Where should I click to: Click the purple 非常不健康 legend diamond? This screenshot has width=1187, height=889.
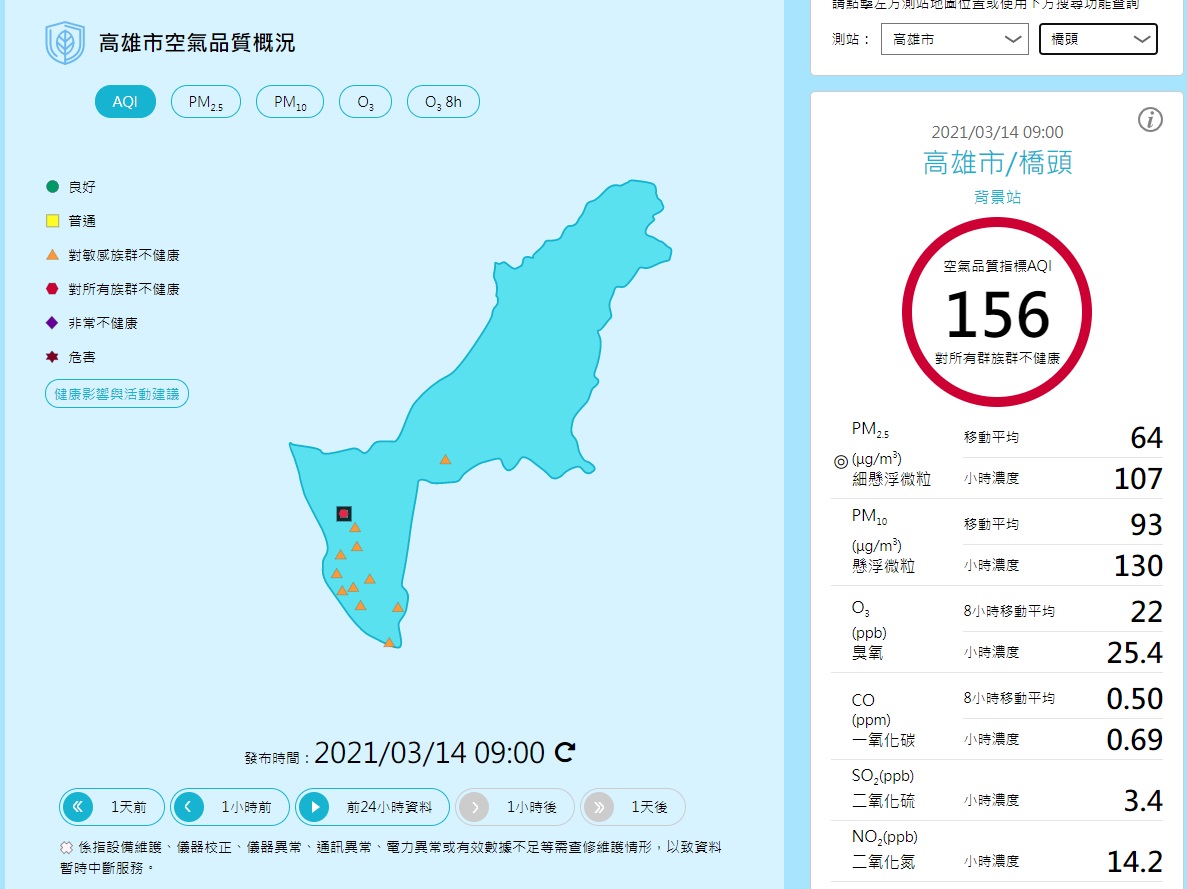tap(52, 323)
